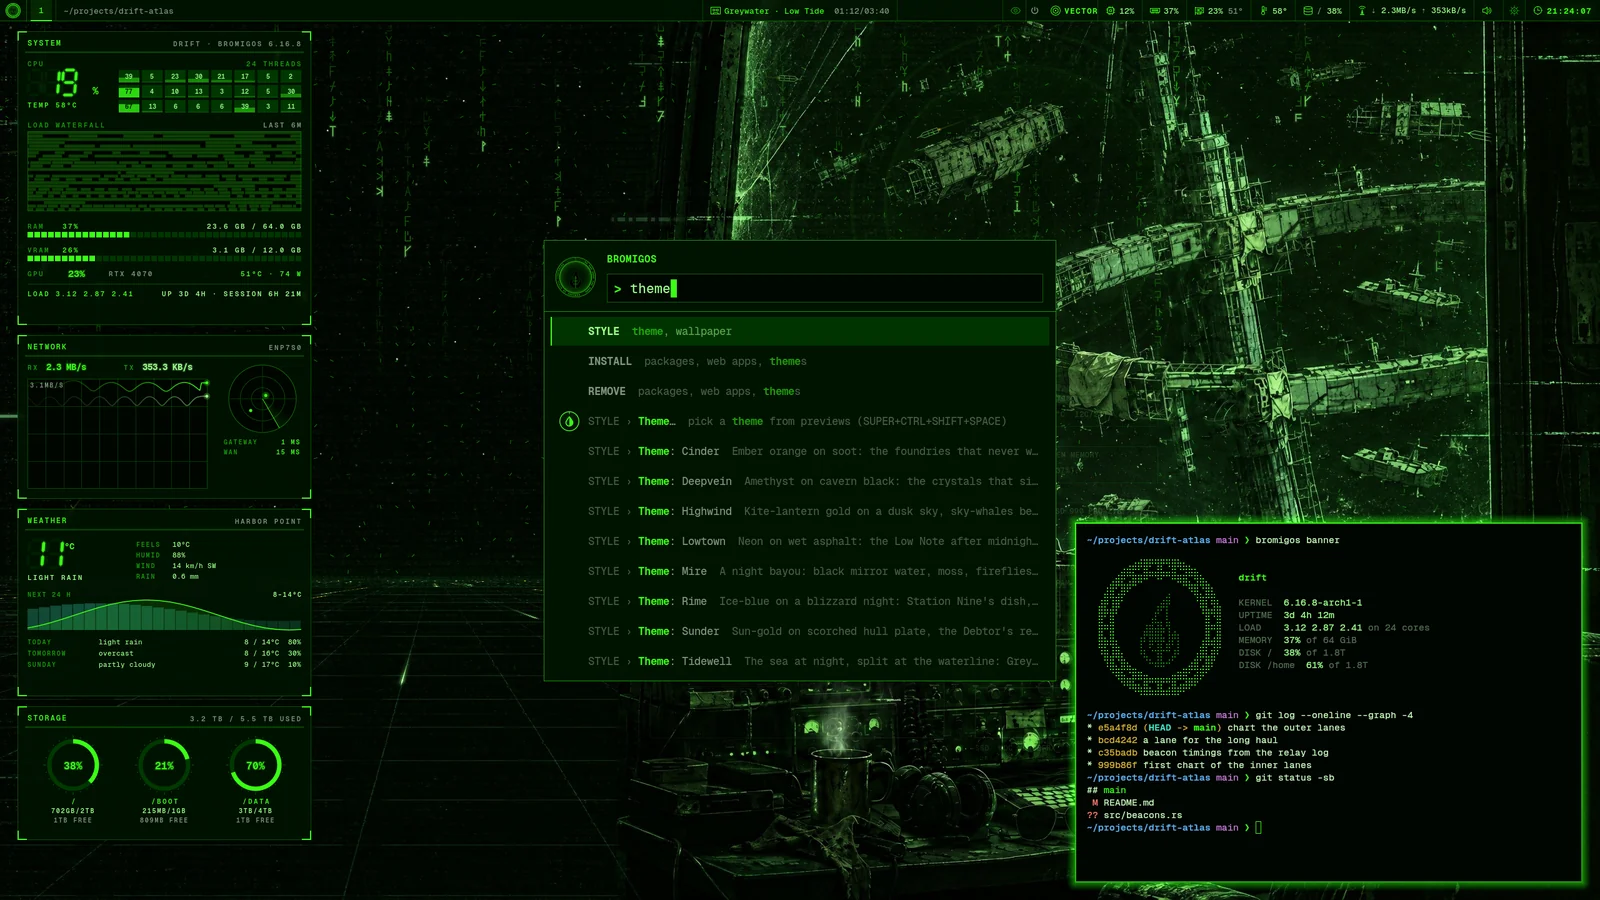Click the droplet icon beside Theme… row

coord(569,421)
